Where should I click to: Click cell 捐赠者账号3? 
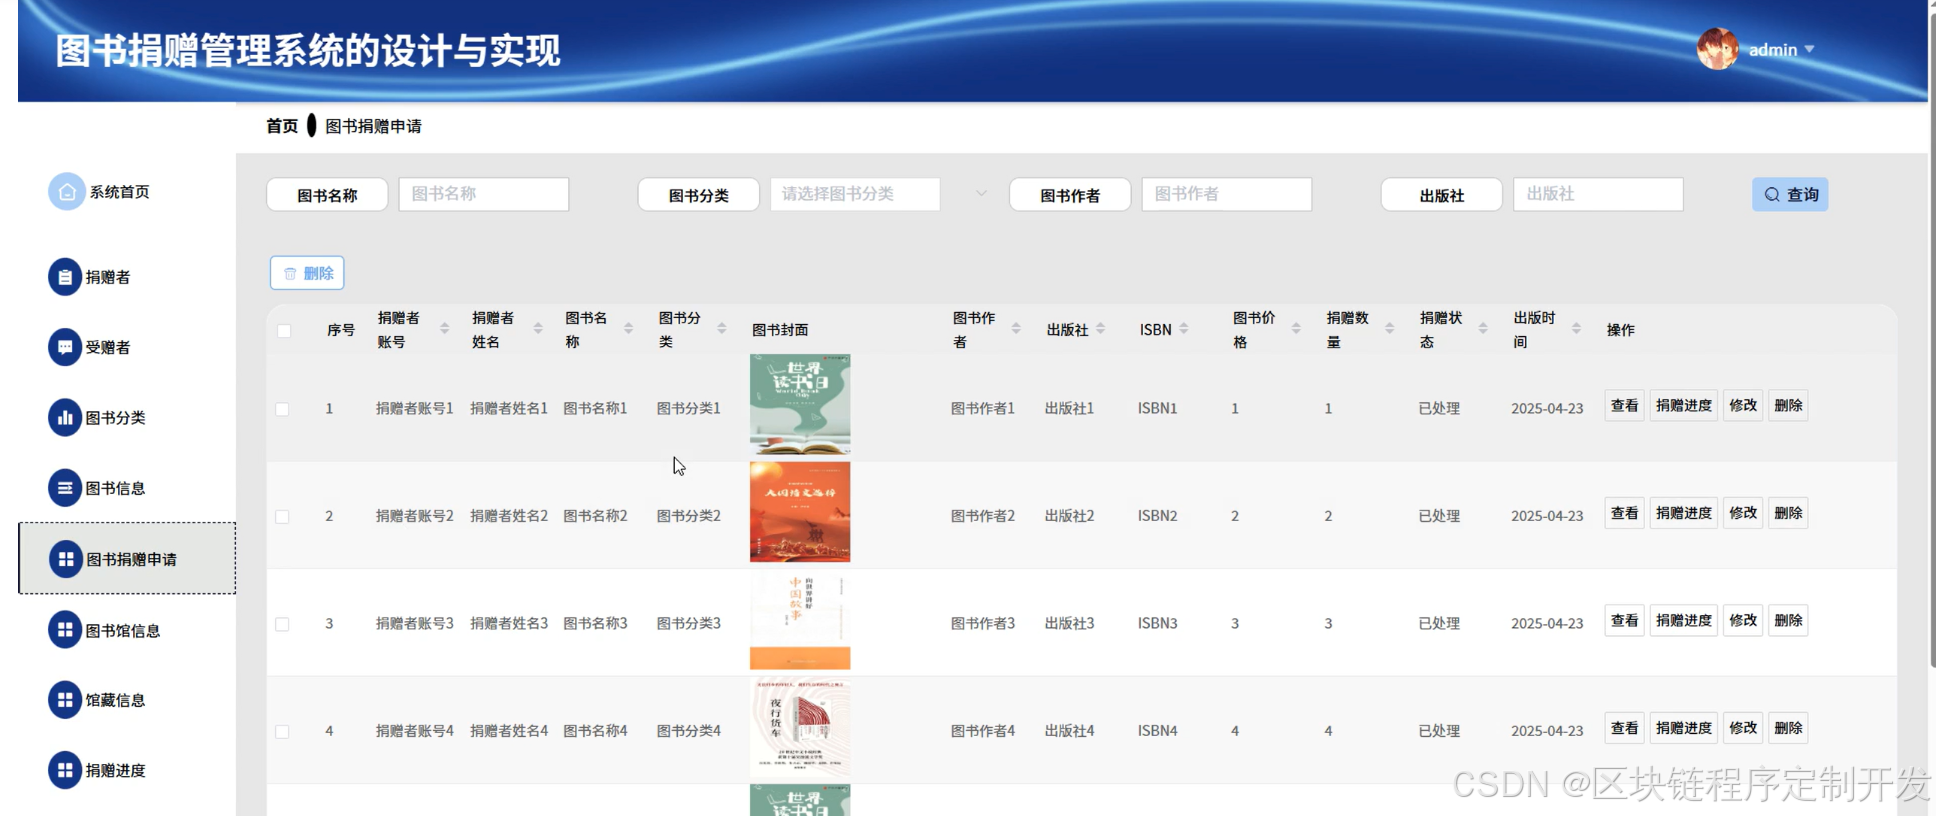pyautogui.click(x=414, y=623)
